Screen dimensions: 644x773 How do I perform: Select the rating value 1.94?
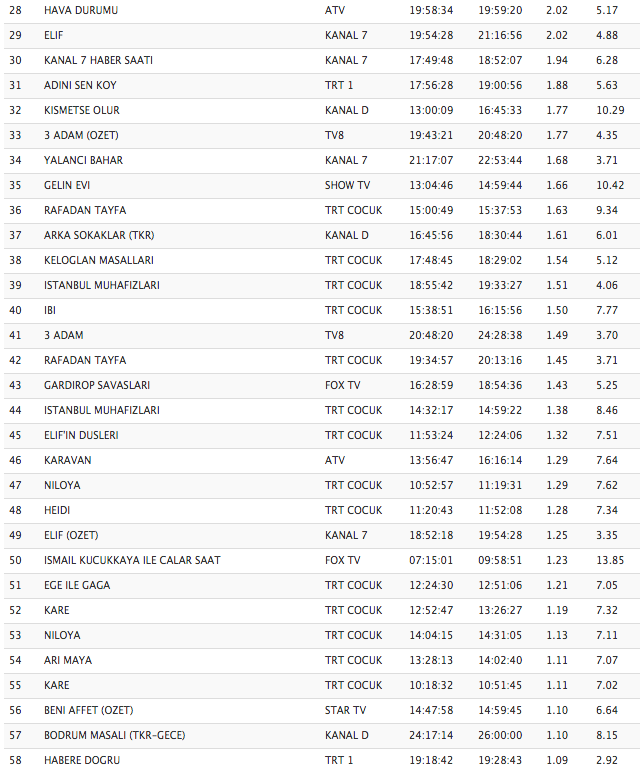coord(557,60)
